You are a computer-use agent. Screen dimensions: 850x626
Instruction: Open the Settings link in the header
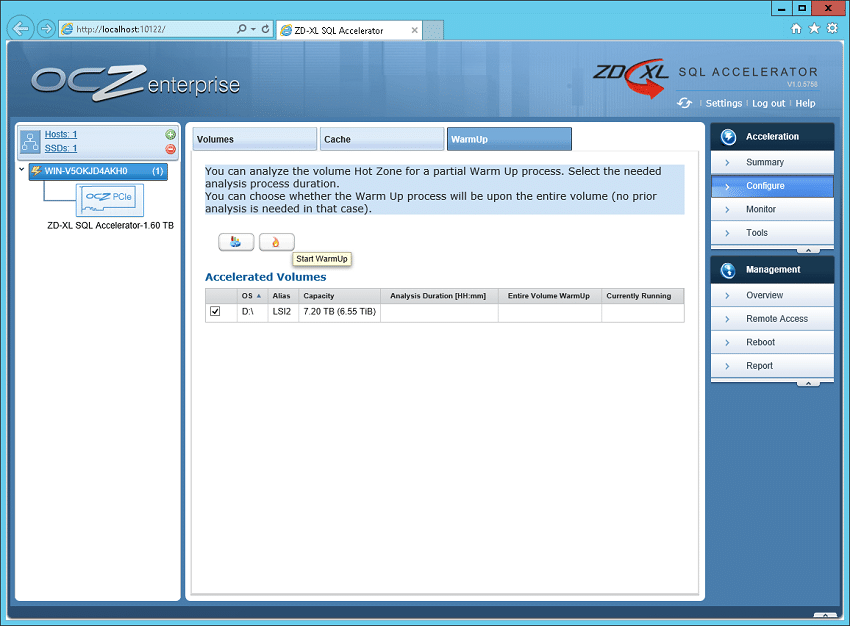tap(724, 103)
